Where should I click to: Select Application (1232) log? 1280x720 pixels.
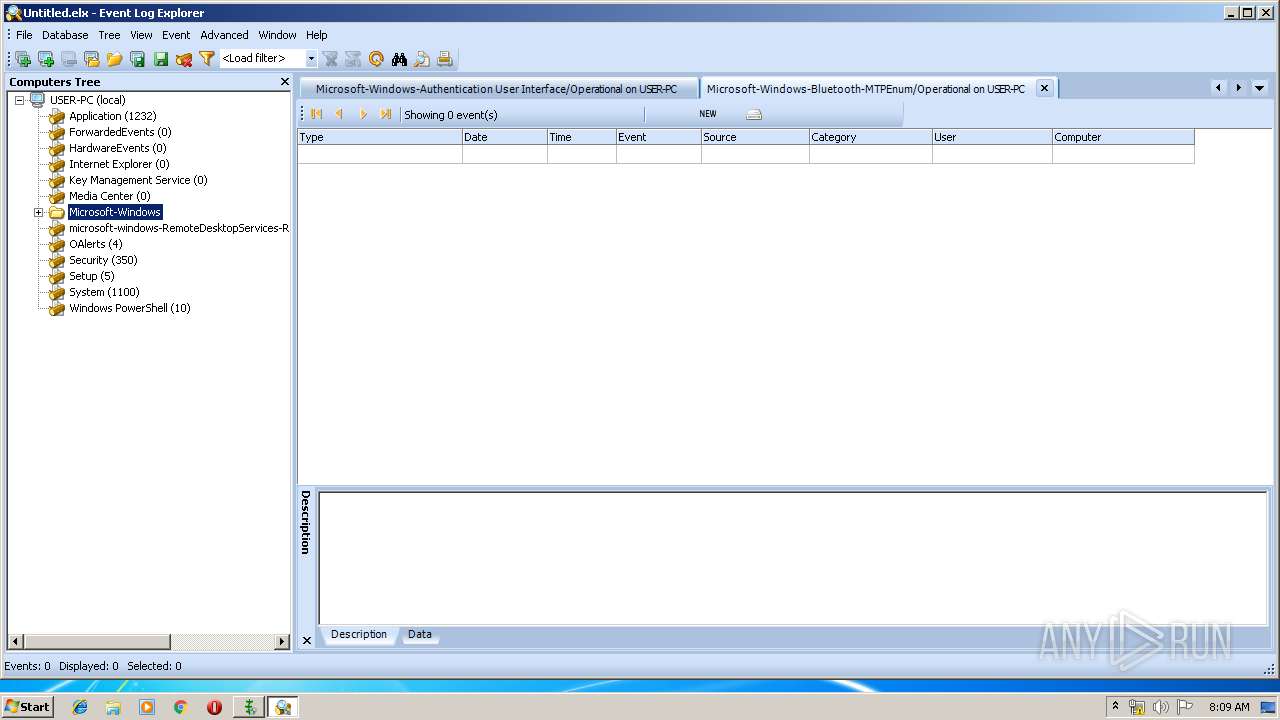coord(112,116)
